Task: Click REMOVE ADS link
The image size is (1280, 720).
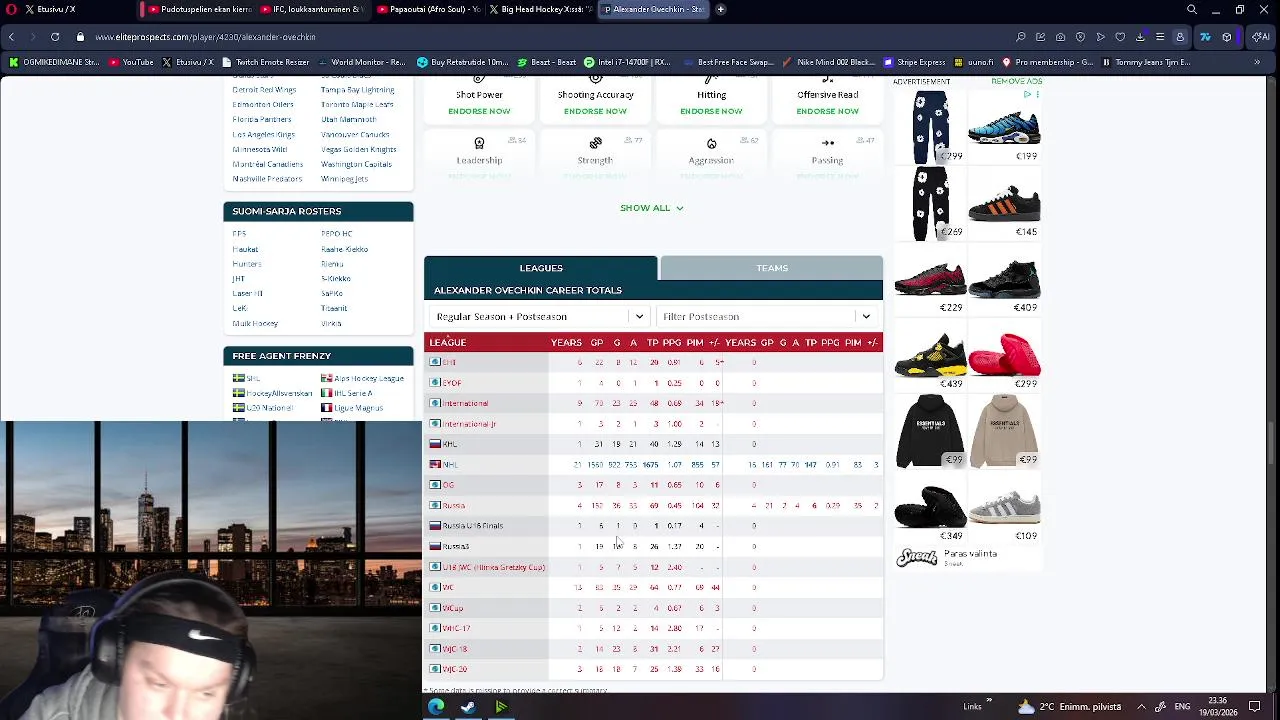Action: tap(1016, 81)
